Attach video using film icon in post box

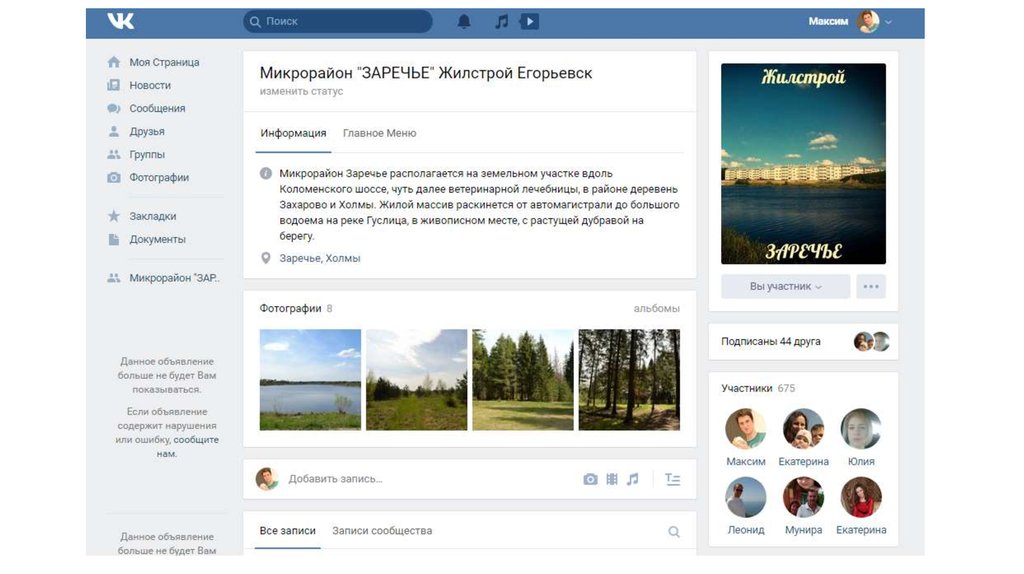pos(612,479)
